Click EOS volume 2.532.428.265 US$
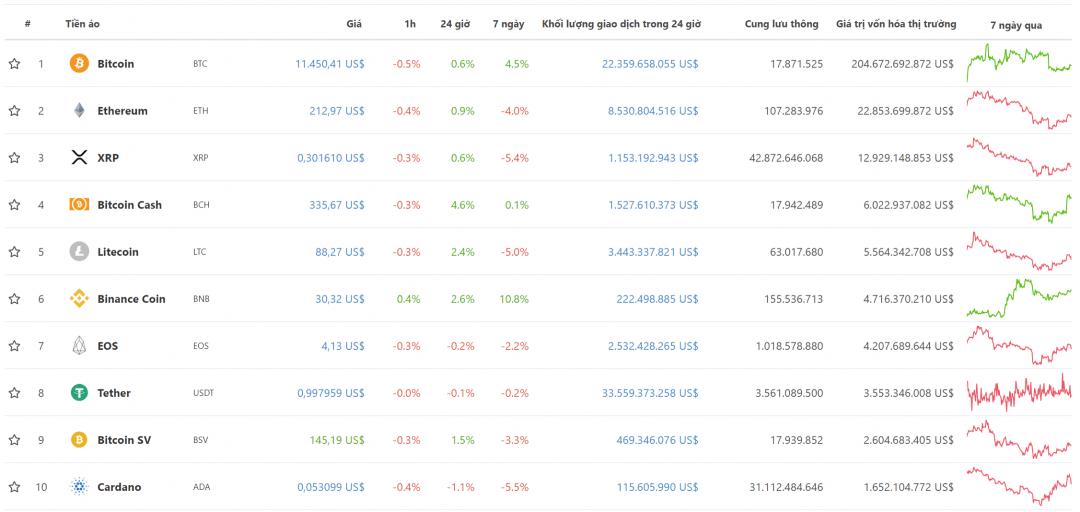 (x=653, y=346)
